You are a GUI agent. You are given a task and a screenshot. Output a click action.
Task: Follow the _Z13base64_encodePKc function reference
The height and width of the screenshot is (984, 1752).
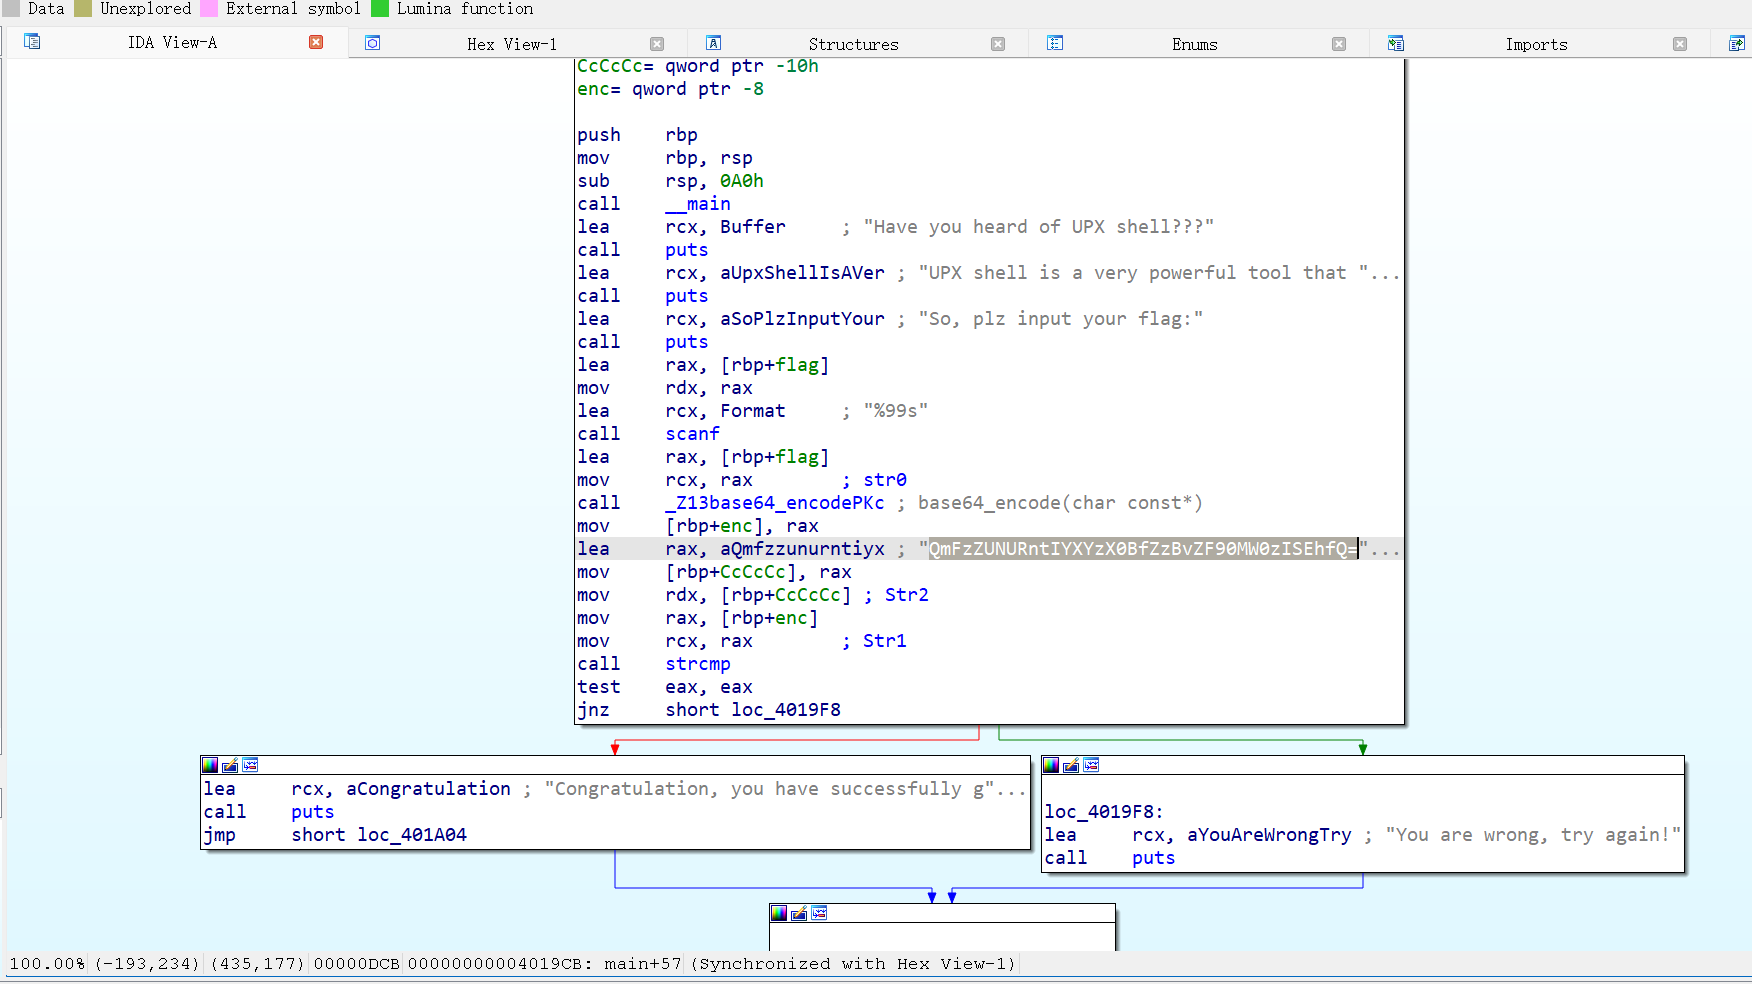(774, 502)
